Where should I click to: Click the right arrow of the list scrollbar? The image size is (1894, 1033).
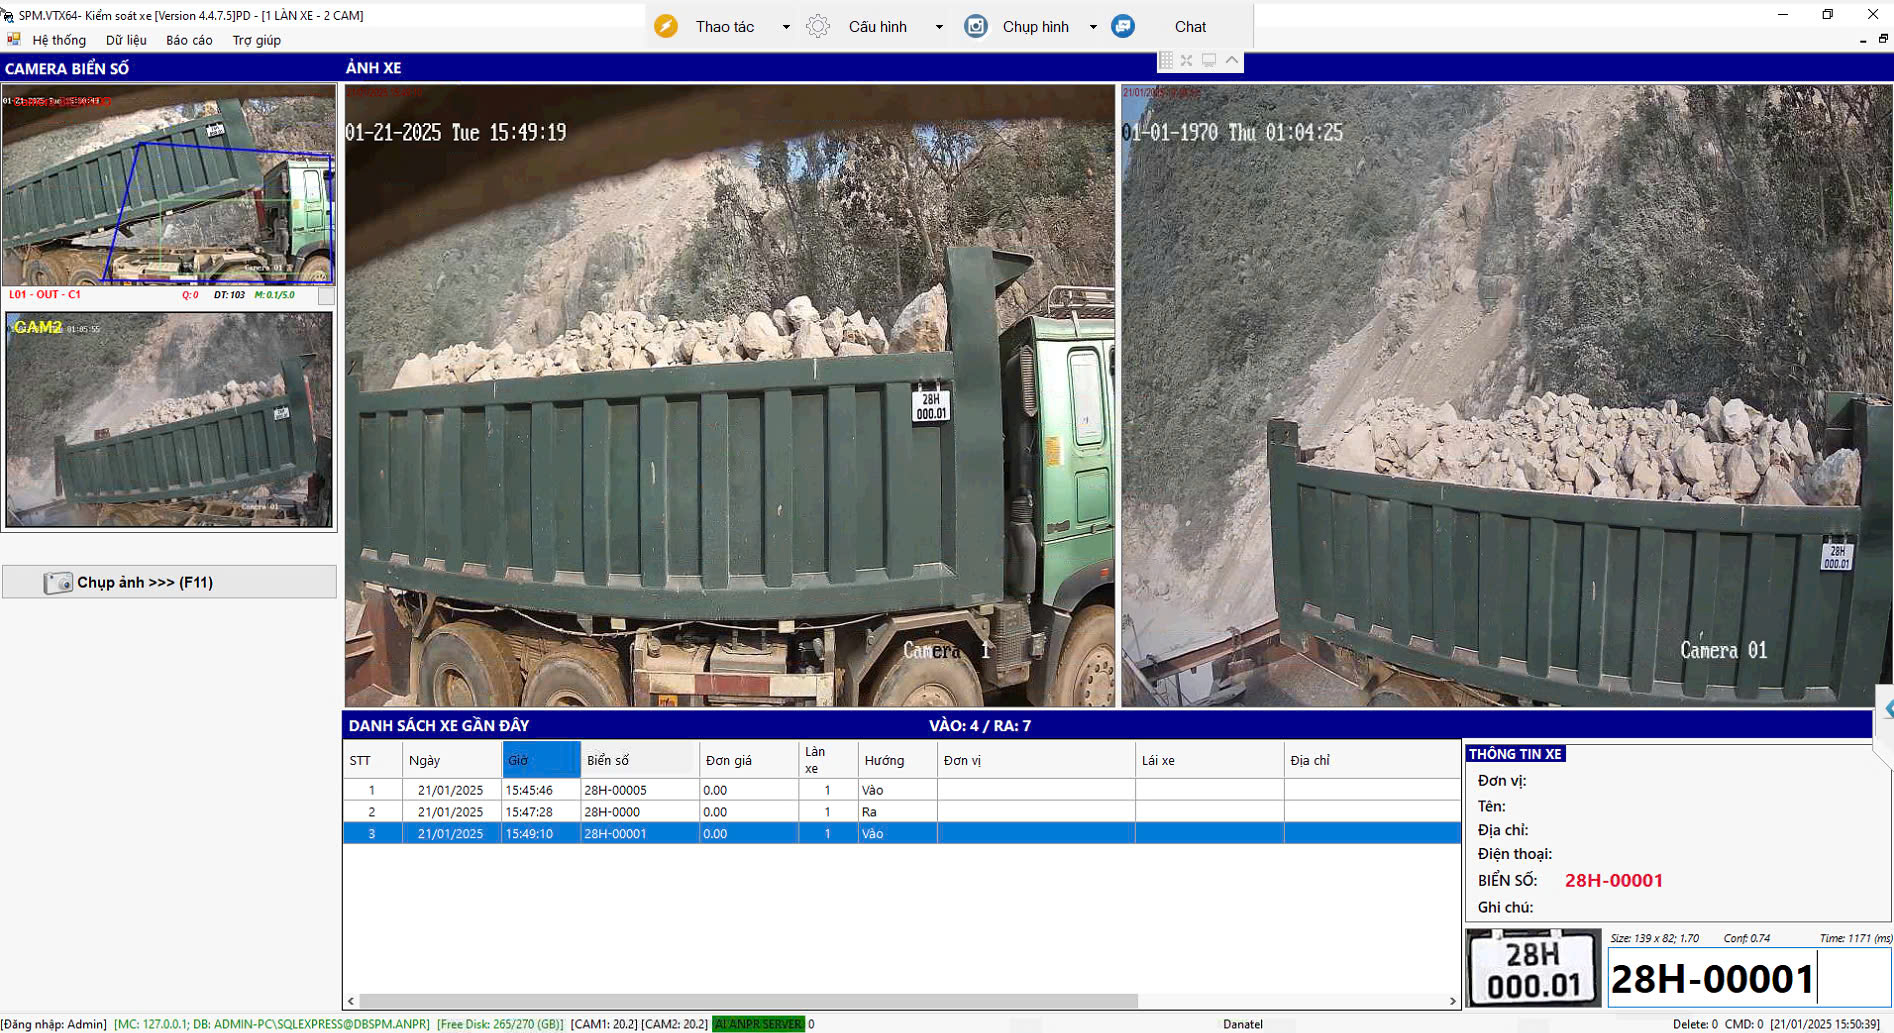pos(1453,1001)
